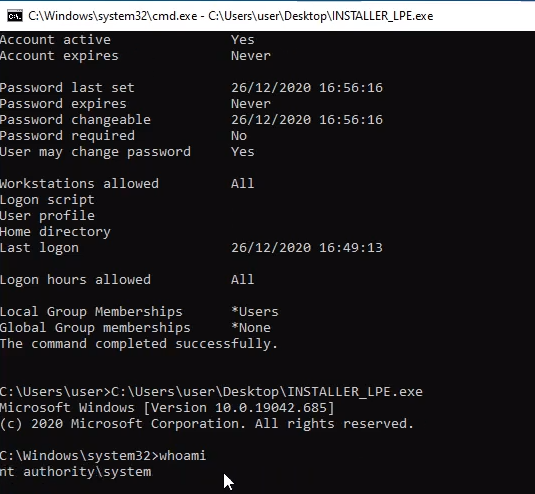
Task: Click the 'Password required' No value
Action: [239, 136]
